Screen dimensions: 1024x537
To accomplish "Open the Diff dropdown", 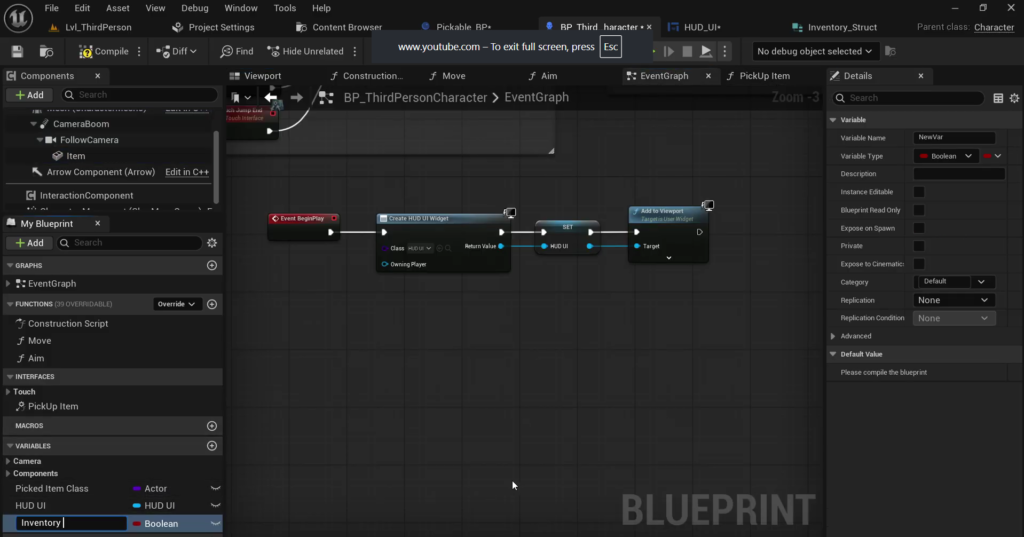I will click(x=176, y=51).
